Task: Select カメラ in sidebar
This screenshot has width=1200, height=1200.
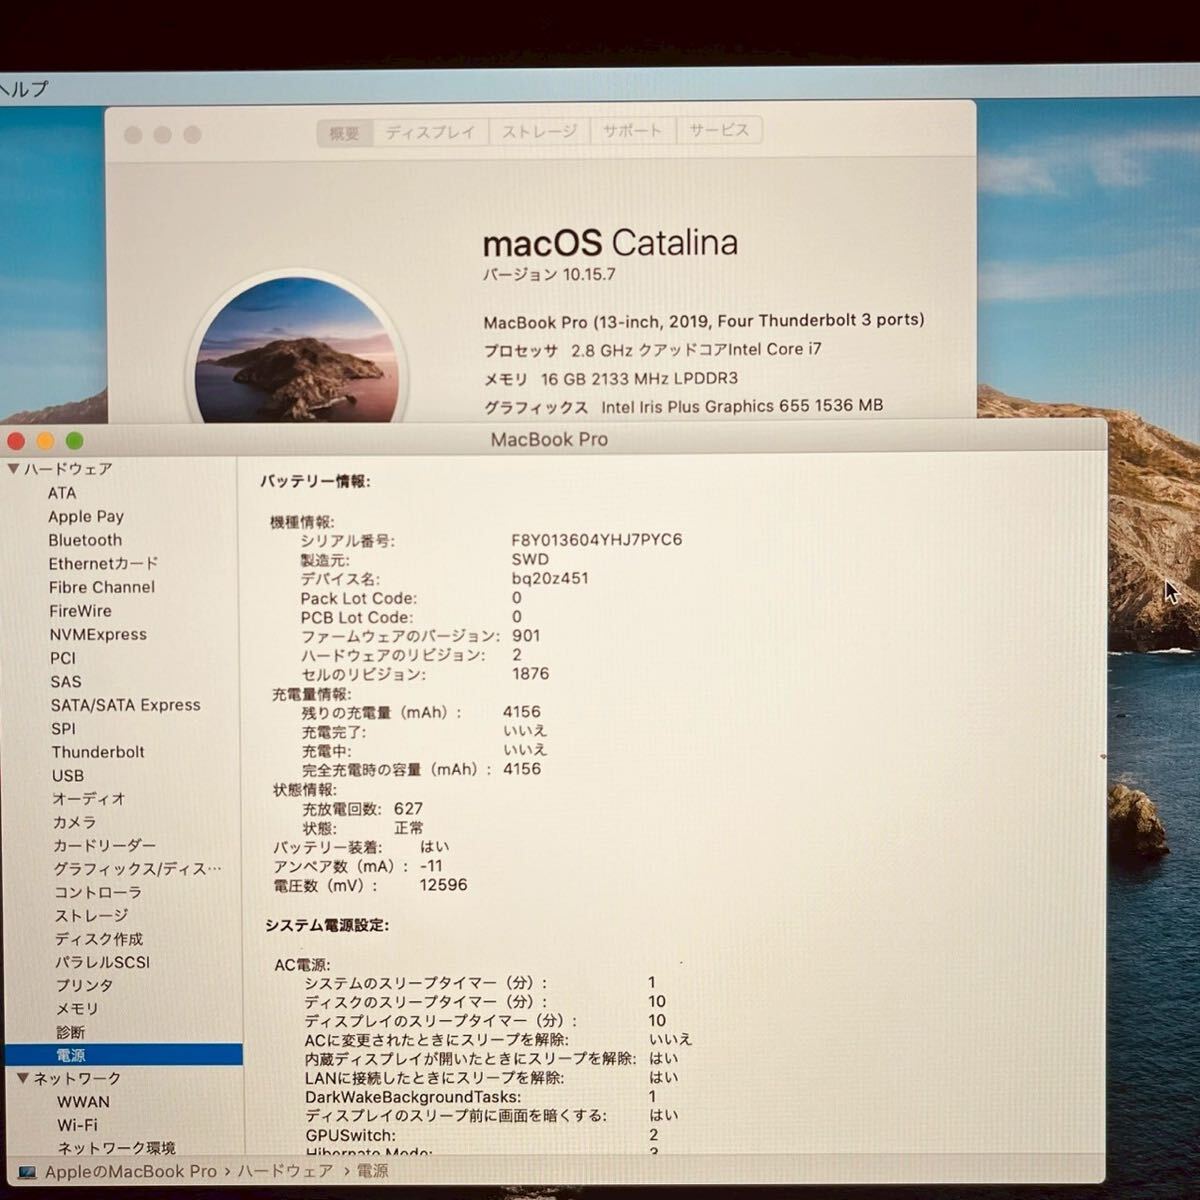Action: (75, 822)
